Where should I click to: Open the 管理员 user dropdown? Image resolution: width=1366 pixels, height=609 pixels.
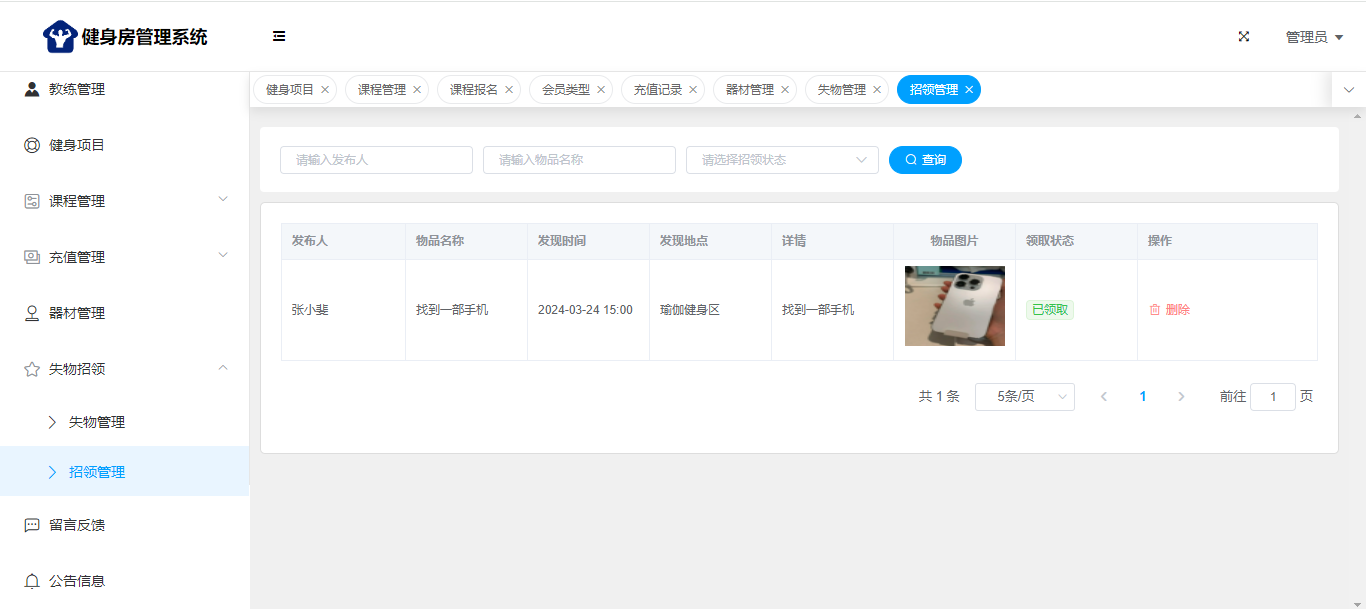tap(1313, 37)
